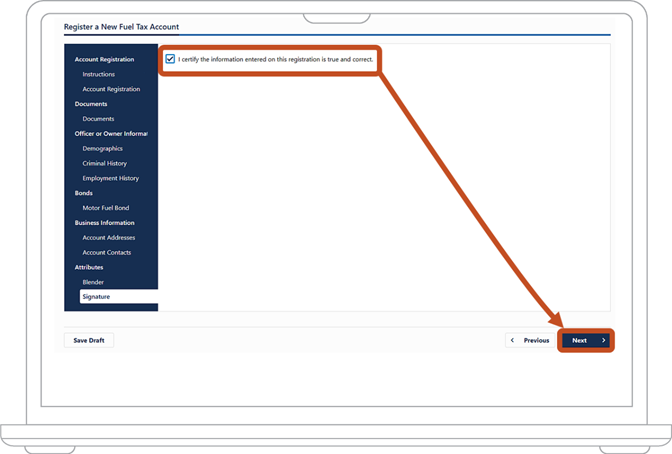Open the Documents sub-step
The image size is (672, 454).
tap(98, 119)
